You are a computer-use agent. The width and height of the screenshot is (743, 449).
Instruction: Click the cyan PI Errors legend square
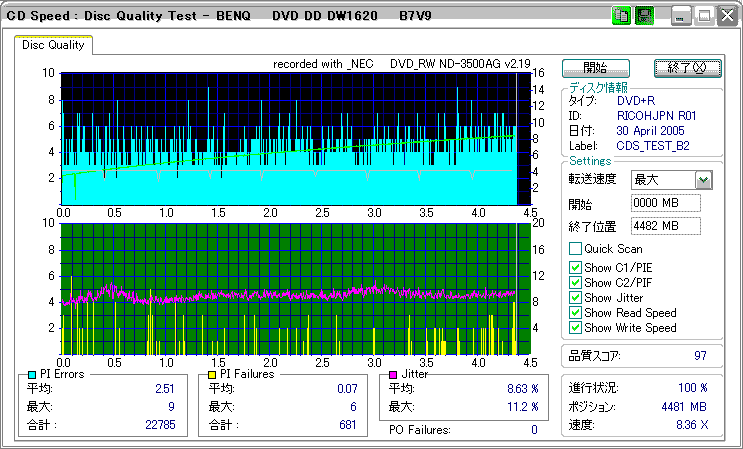pos(31,374)
